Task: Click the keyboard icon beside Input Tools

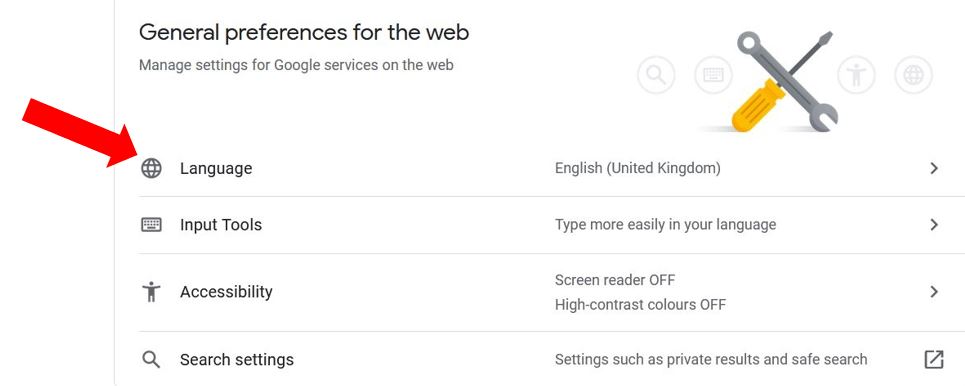Action: click(151, 225)
